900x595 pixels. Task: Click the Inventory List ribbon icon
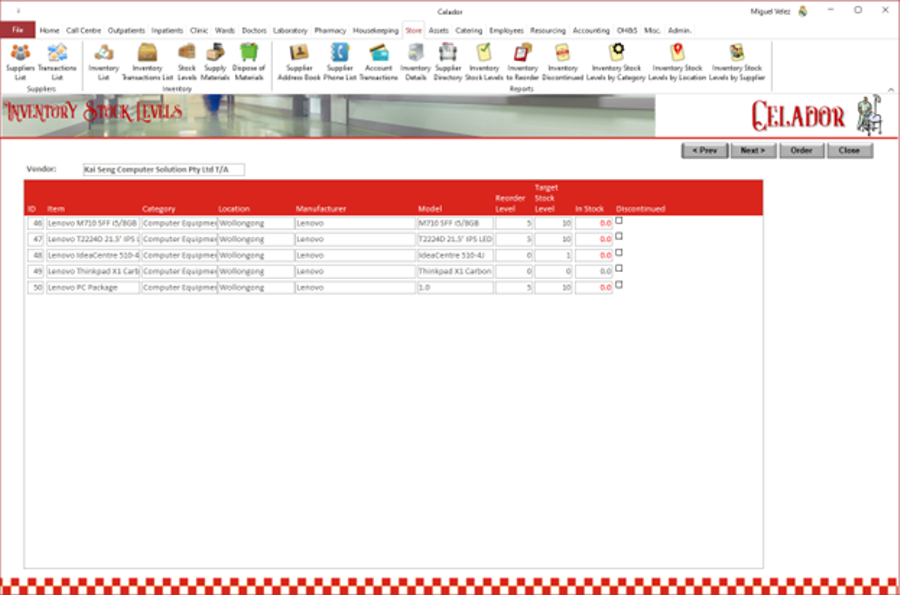point(103,60)
